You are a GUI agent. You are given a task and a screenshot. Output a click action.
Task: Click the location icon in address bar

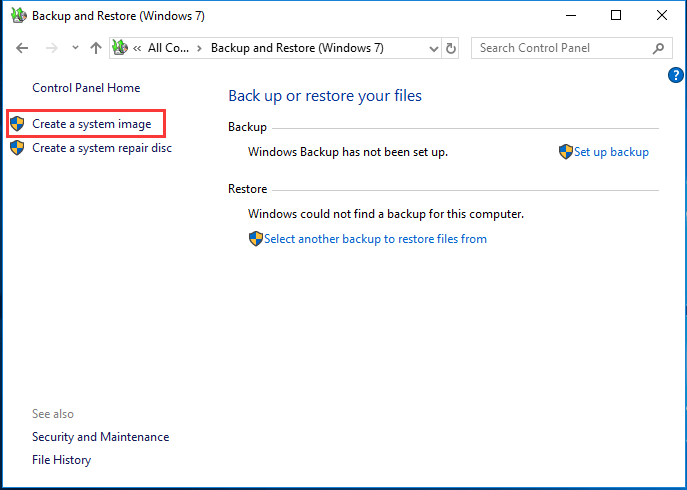[121, 48]
